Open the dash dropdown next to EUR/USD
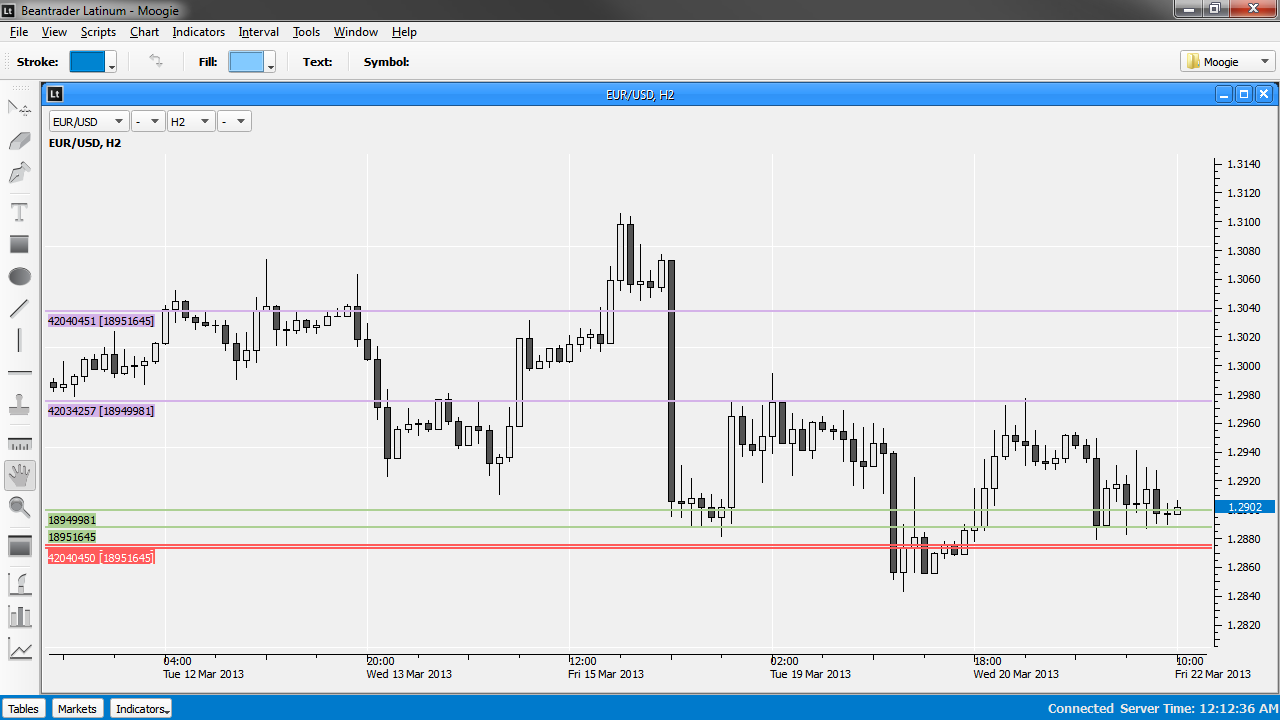Image resolution: width=1280 pixels, height=720 pixels. coord(148,121)
